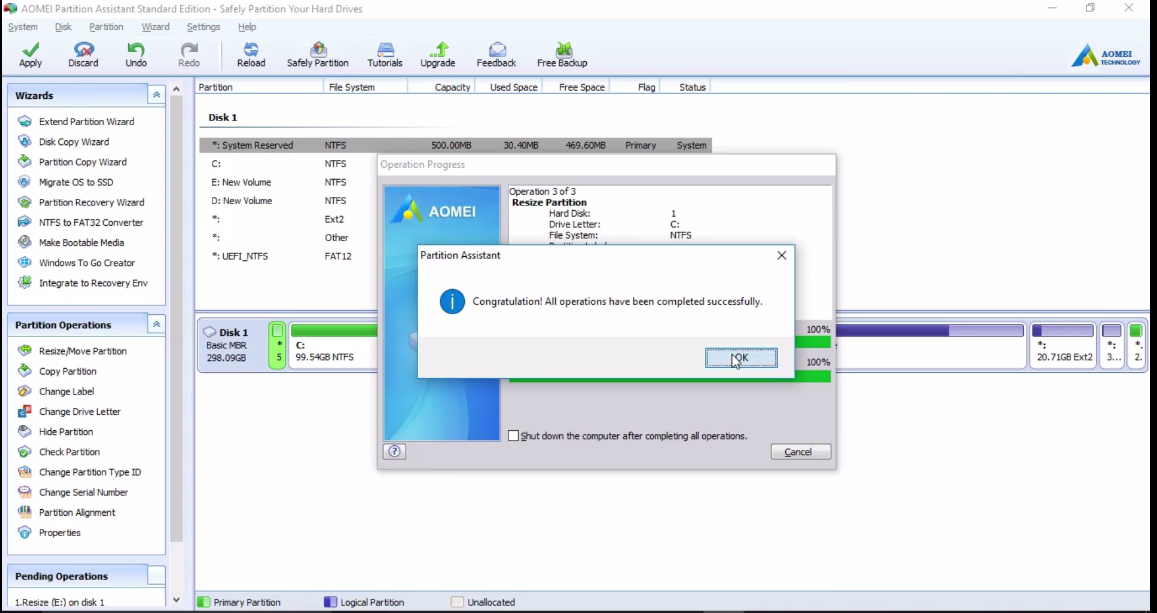Select the System Reserved partition row
Viewport: 1157px width, 613px height.
click(455, 145)
